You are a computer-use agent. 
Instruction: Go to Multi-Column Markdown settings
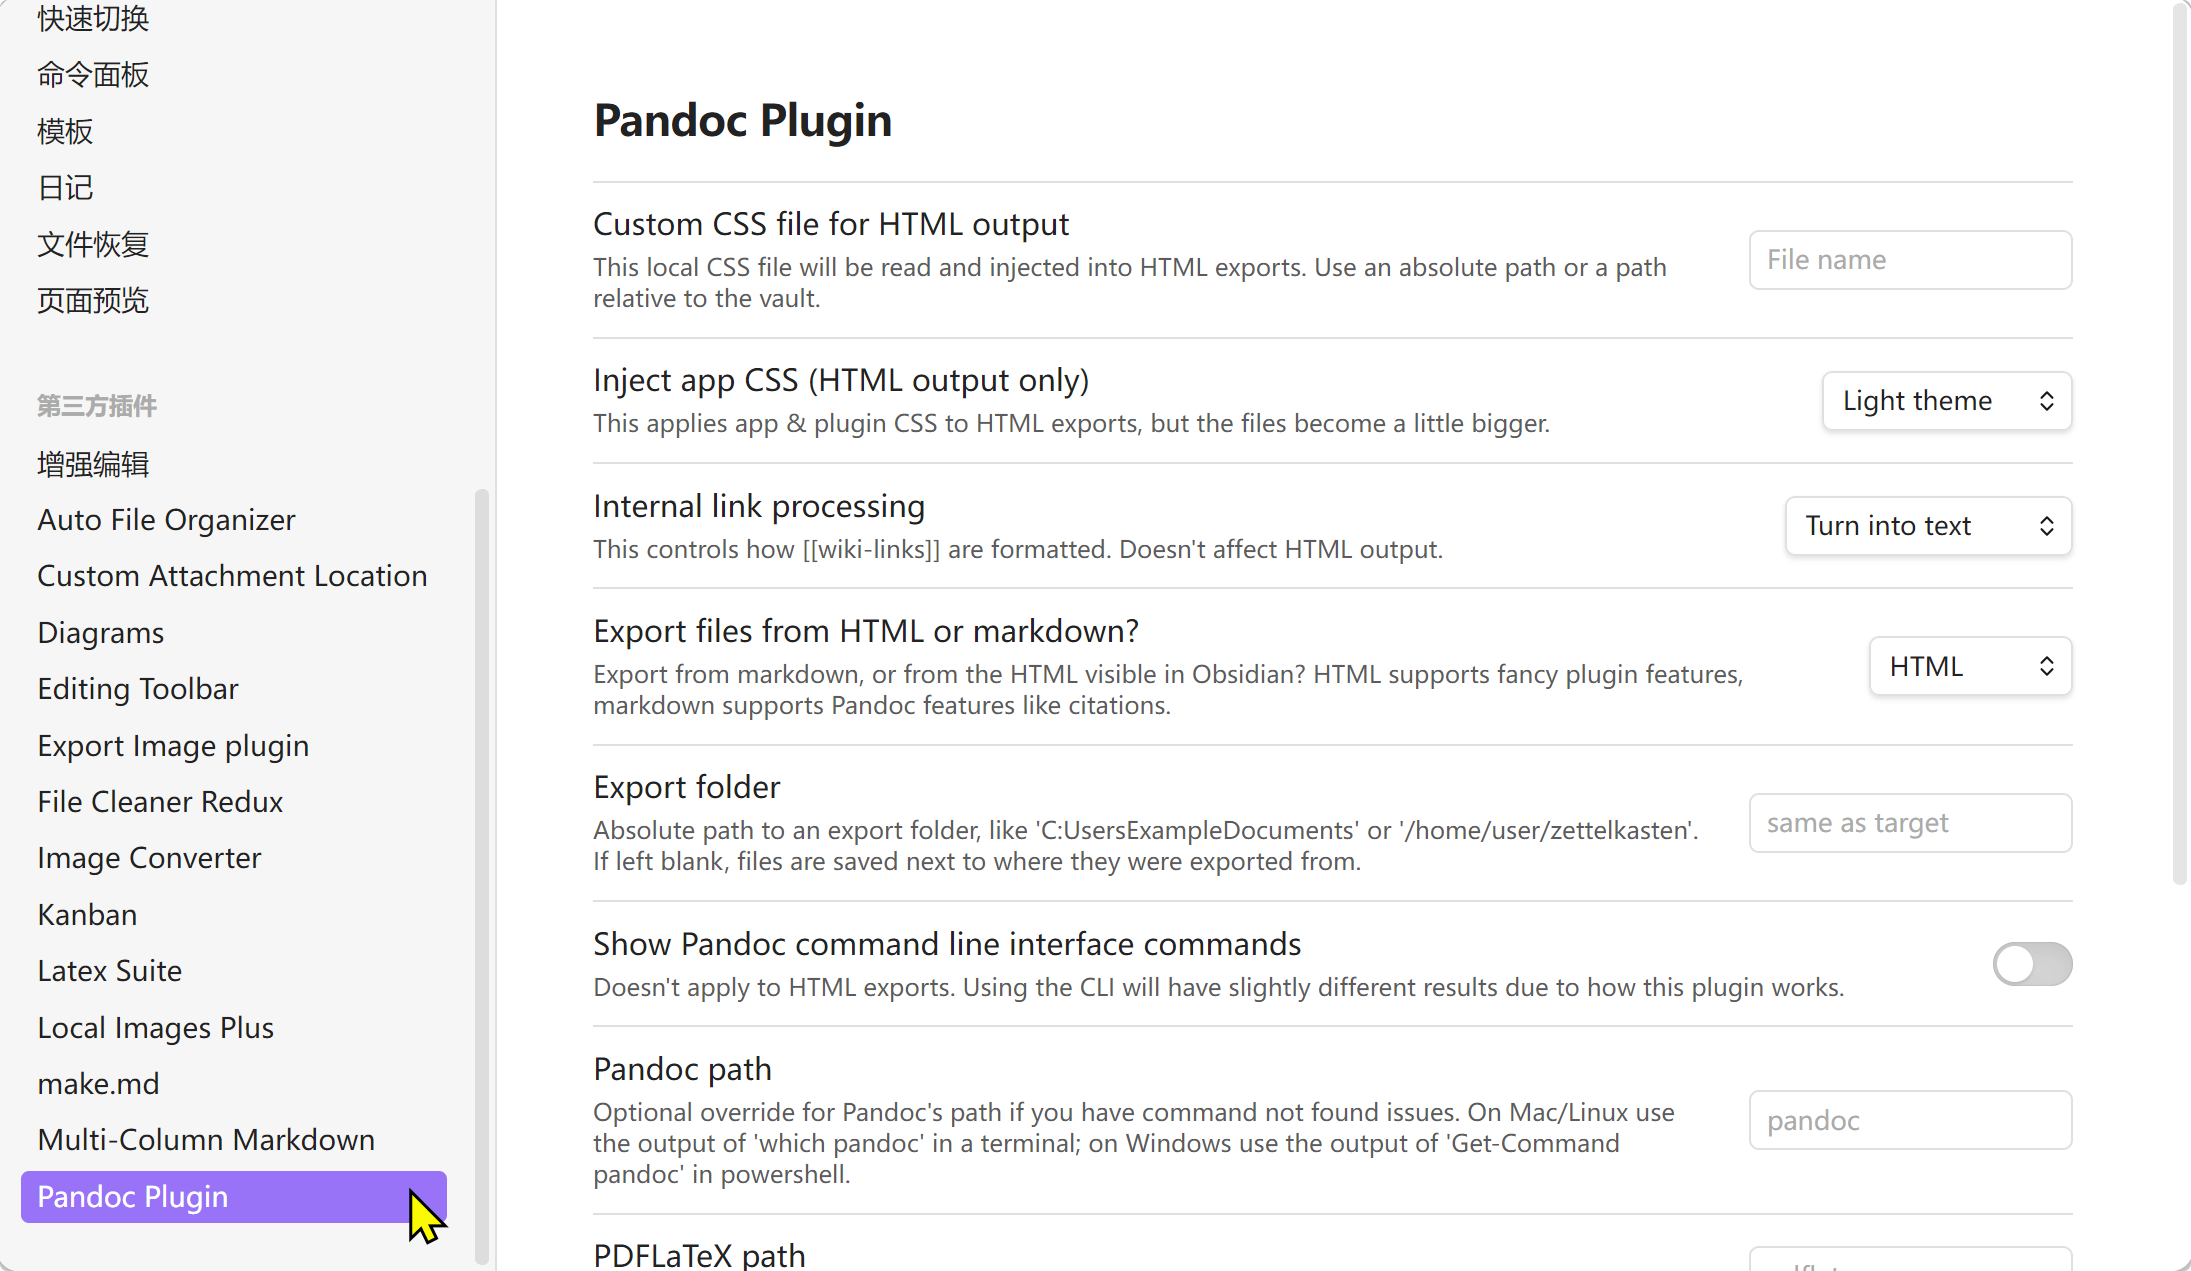click(x=206, y=1140)
